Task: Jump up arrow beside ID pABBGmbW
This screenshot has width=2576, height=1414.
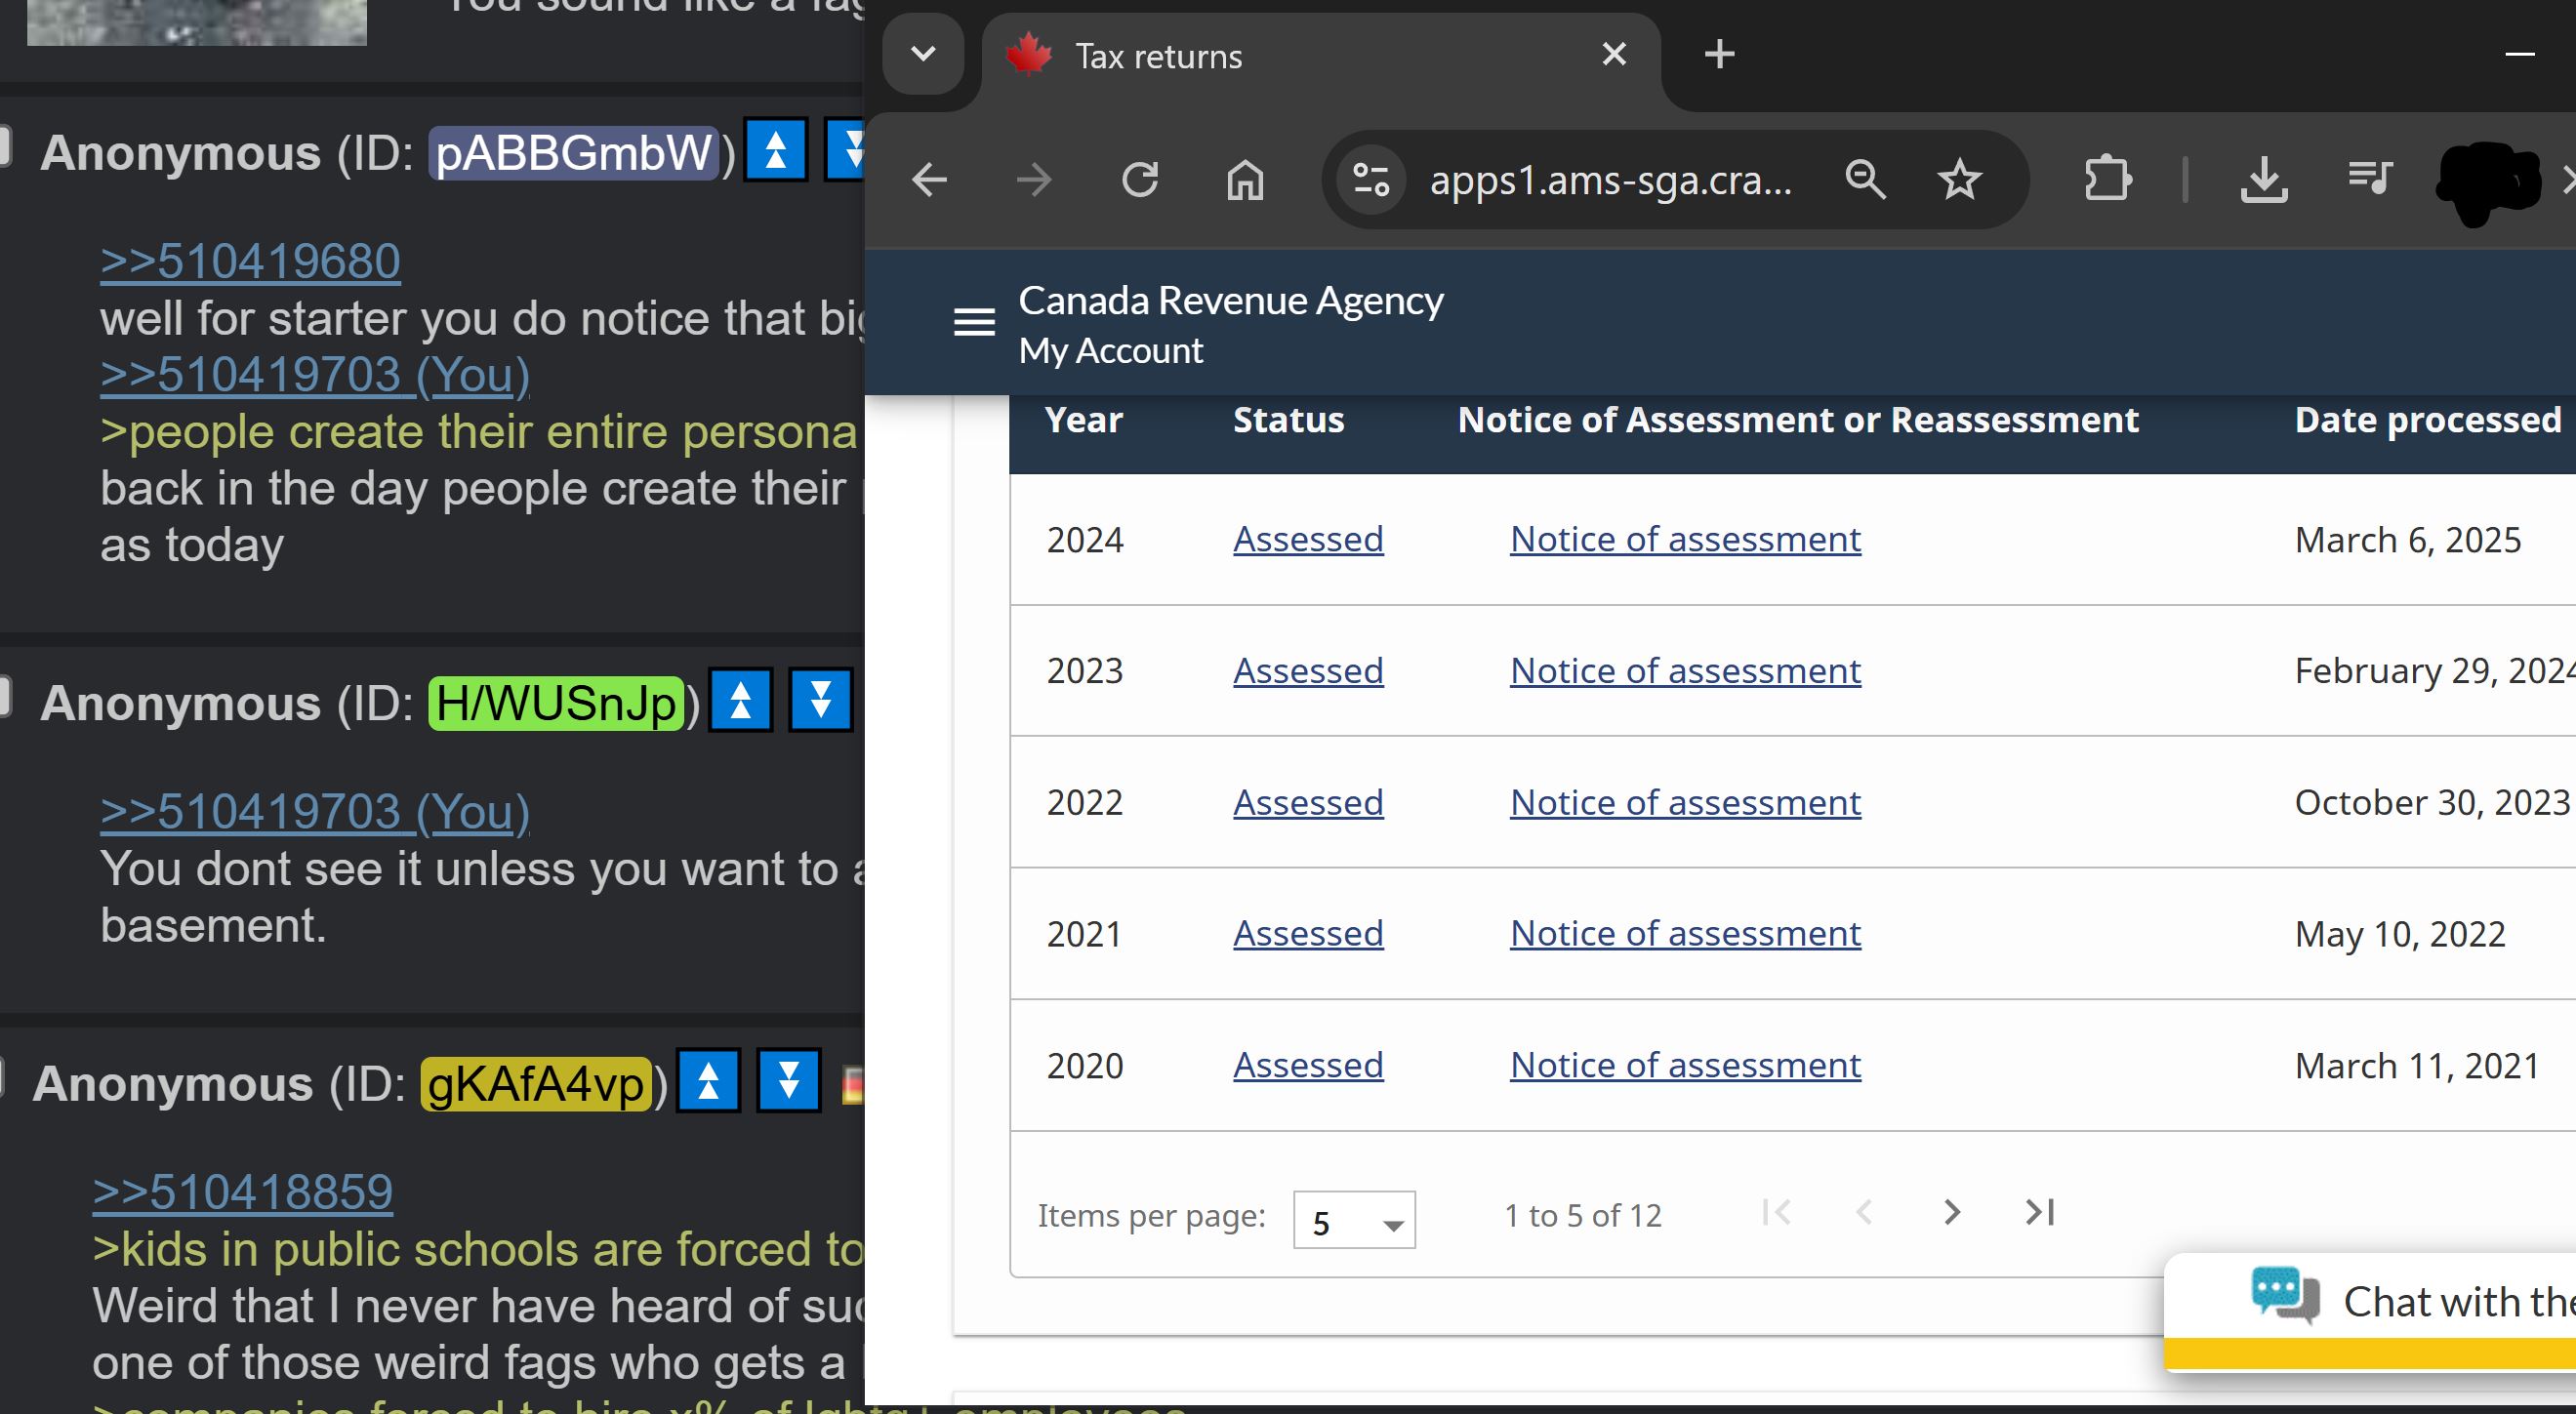Action: click(775, 150)
